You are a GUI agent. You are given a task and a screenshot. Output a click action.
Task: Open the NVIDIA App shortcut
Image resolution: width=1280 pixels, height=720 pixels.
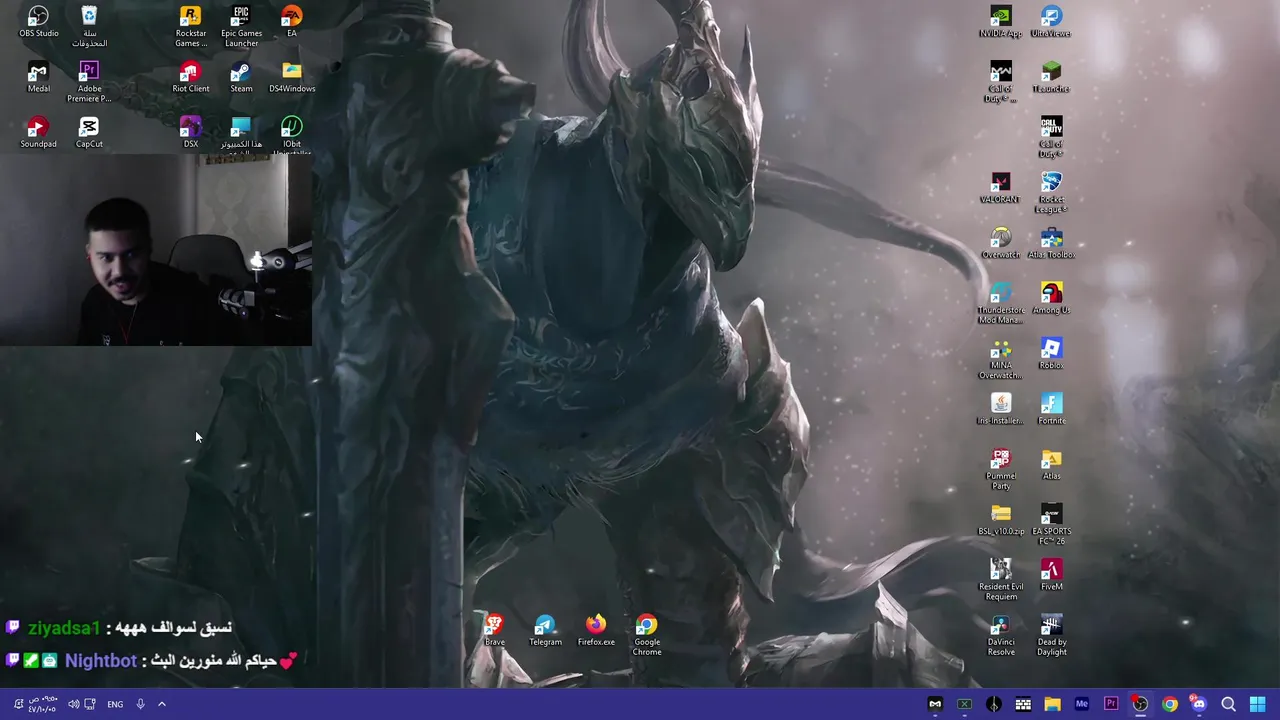(x=1000, y=22)
